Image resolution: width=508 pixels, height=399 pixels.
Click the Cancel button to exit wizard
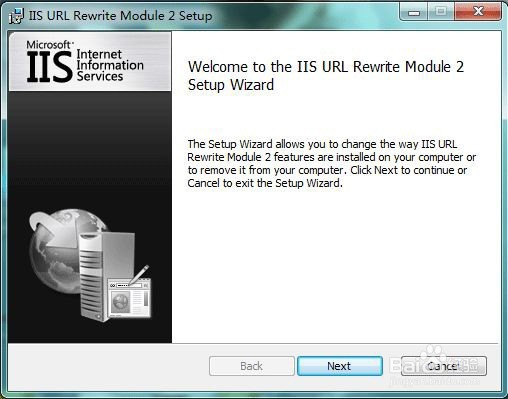pyautogui.click(x=443, y=366)
